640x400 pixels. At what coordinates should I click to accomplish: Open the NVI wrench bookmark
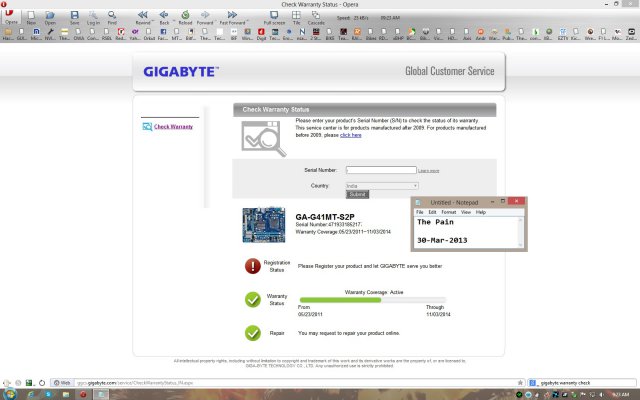pyautogui.click(x=51, y=34)
